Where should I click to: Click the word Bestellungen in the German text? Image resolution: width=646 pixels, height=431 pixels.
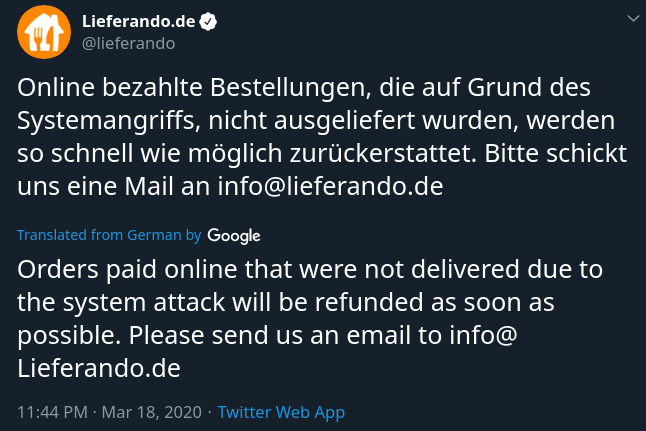(x=291, y=88)
